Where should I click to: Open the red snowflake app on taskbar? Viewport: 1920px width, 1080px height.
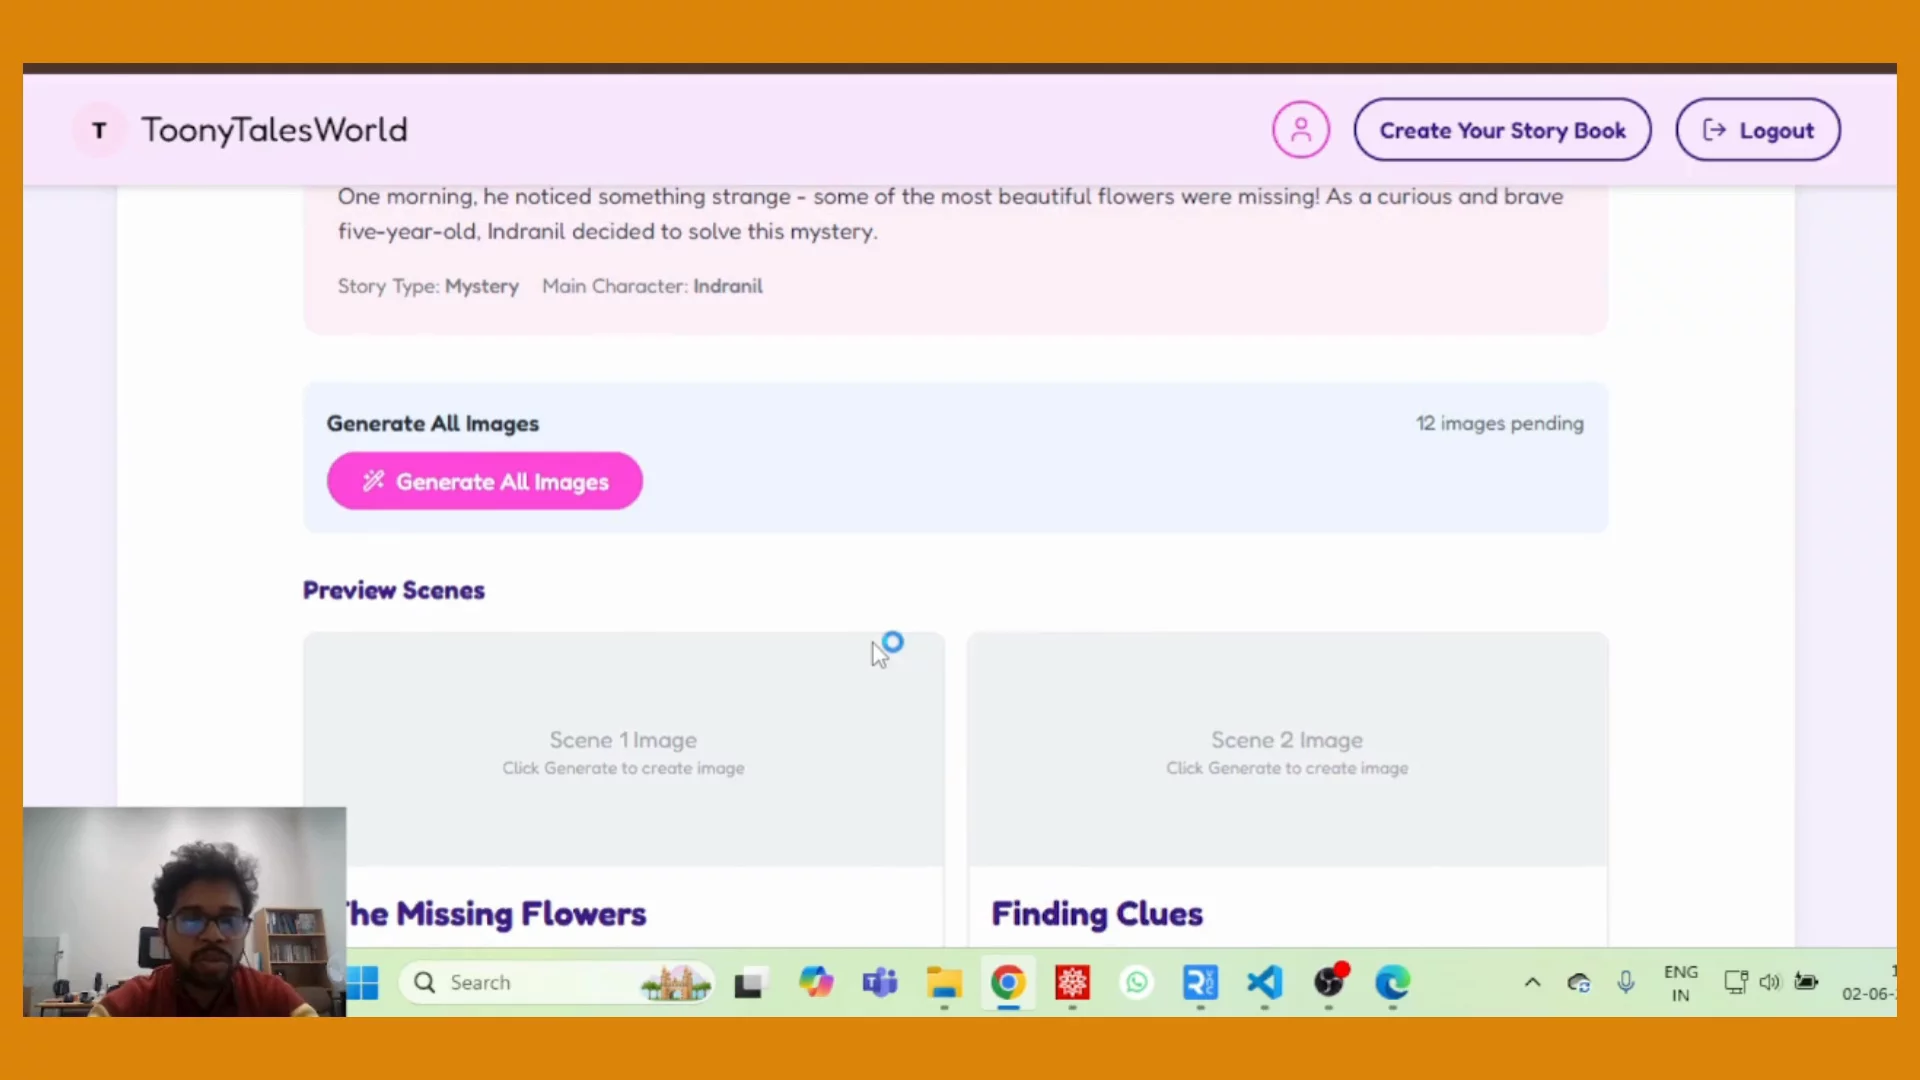(x=1072, y=983)
